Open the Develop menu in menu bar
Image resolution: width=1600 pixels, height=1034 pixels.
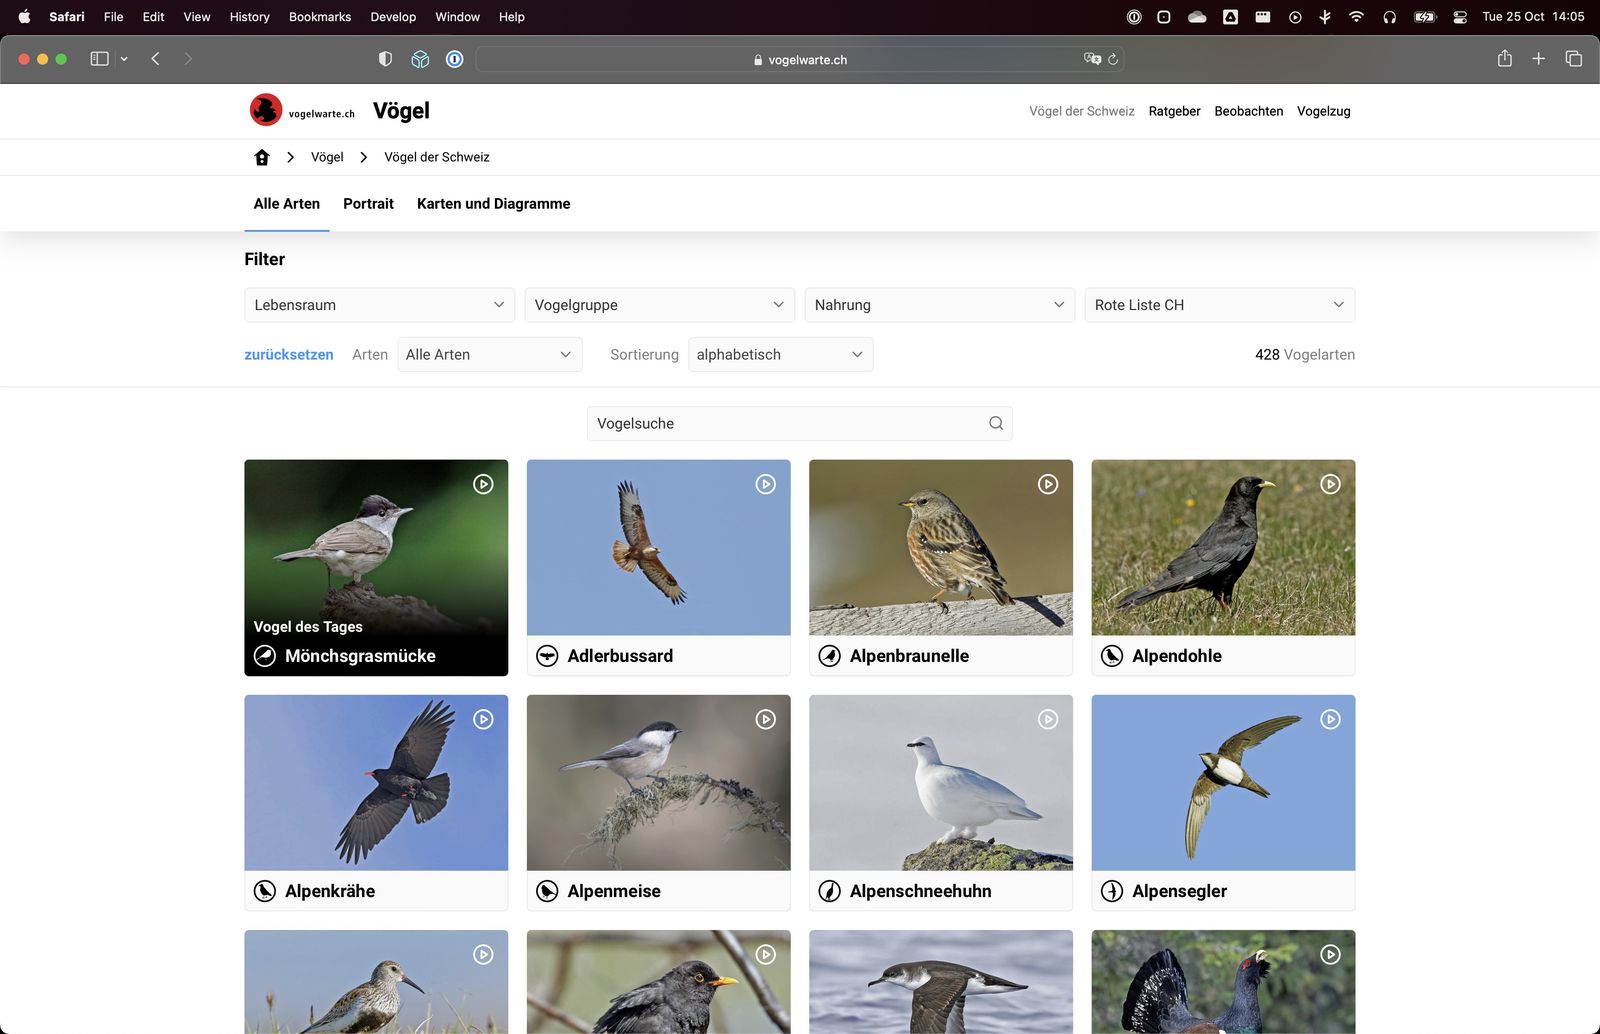tap(393, 17)
